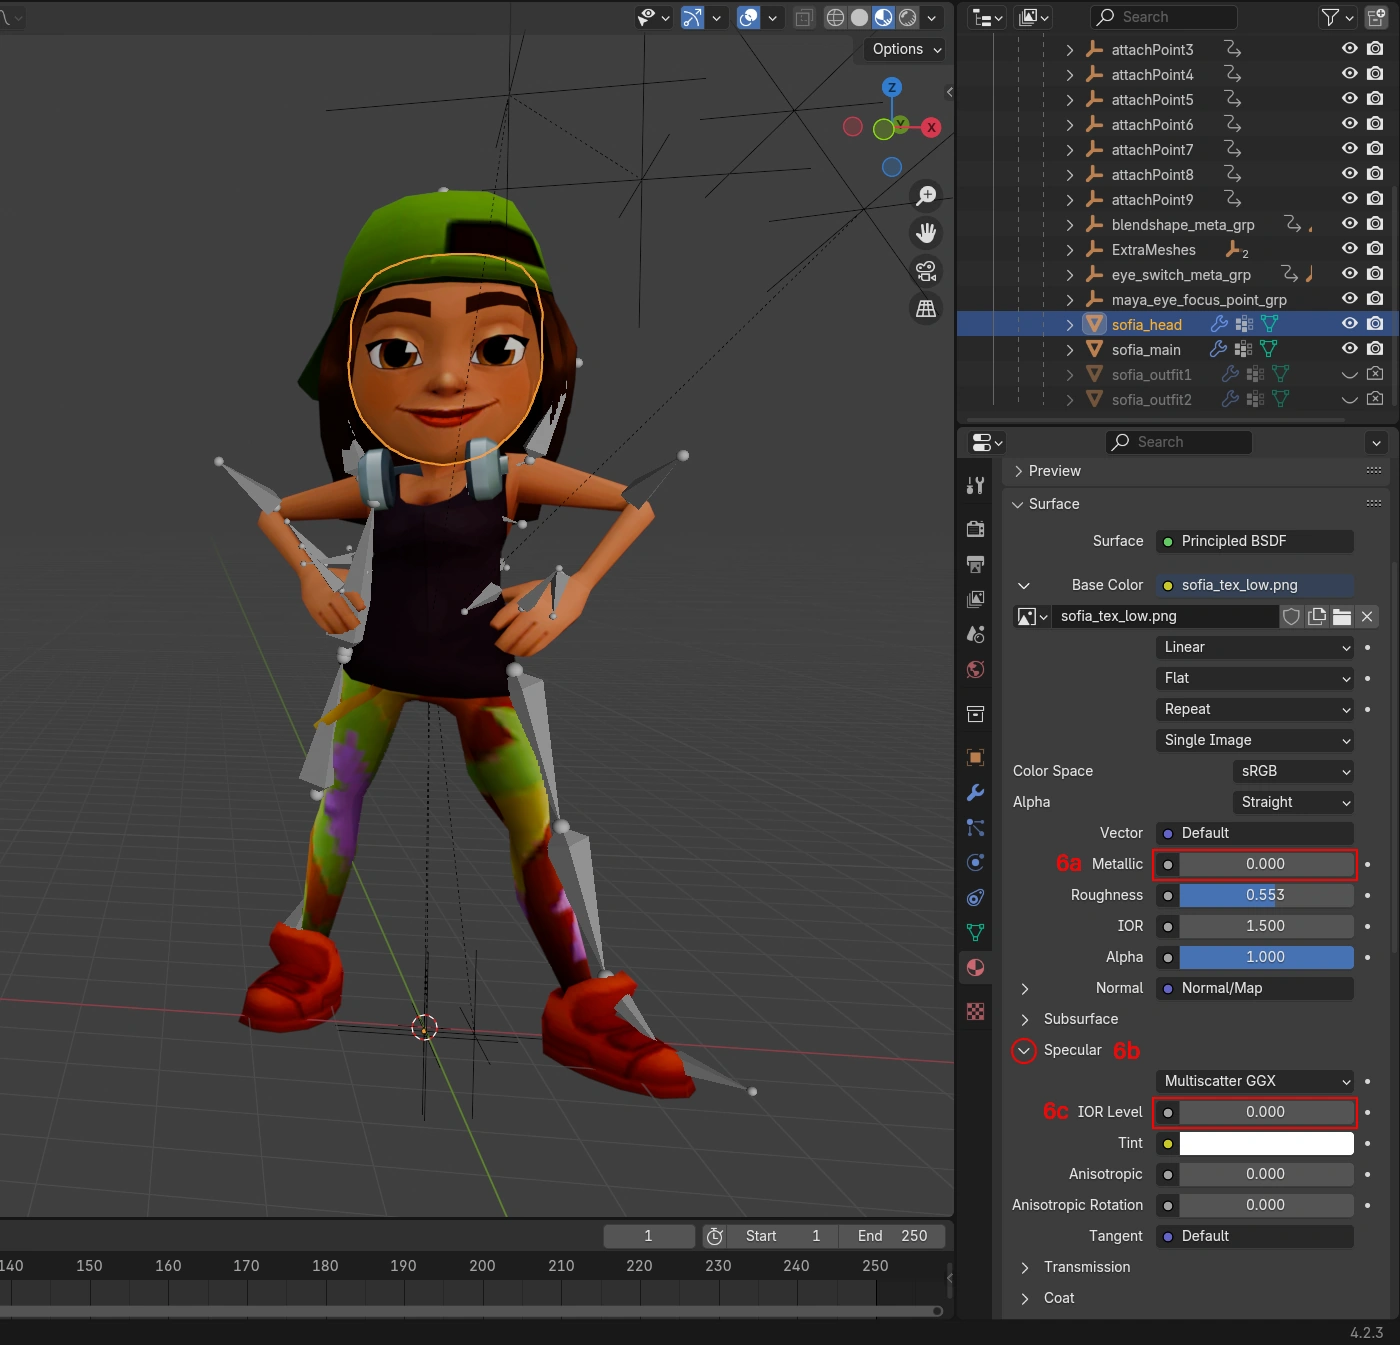Click the Roughness slider value
Image resolution: width=1400 pixels, height=1345 pixels.
(1265, 895)
